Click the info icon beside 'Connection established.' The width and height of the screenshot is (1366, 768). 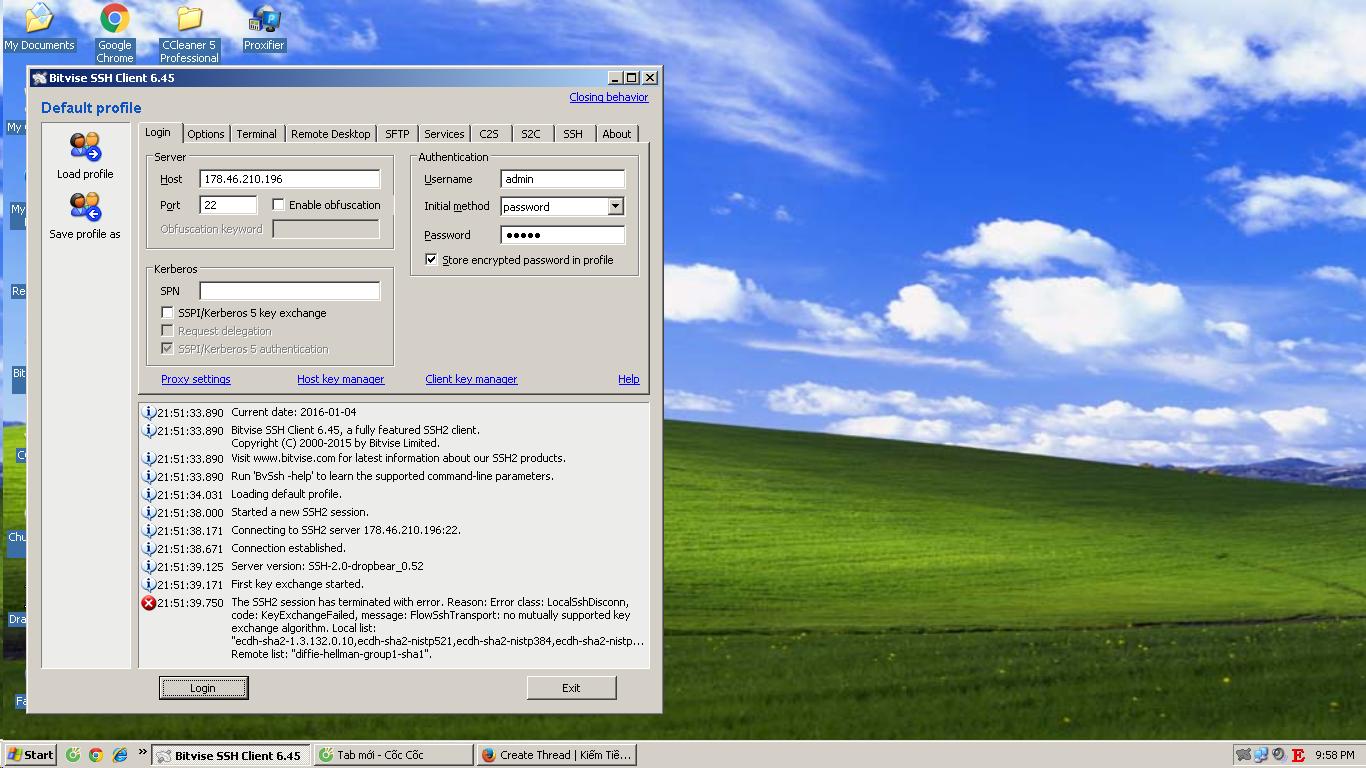149,549
